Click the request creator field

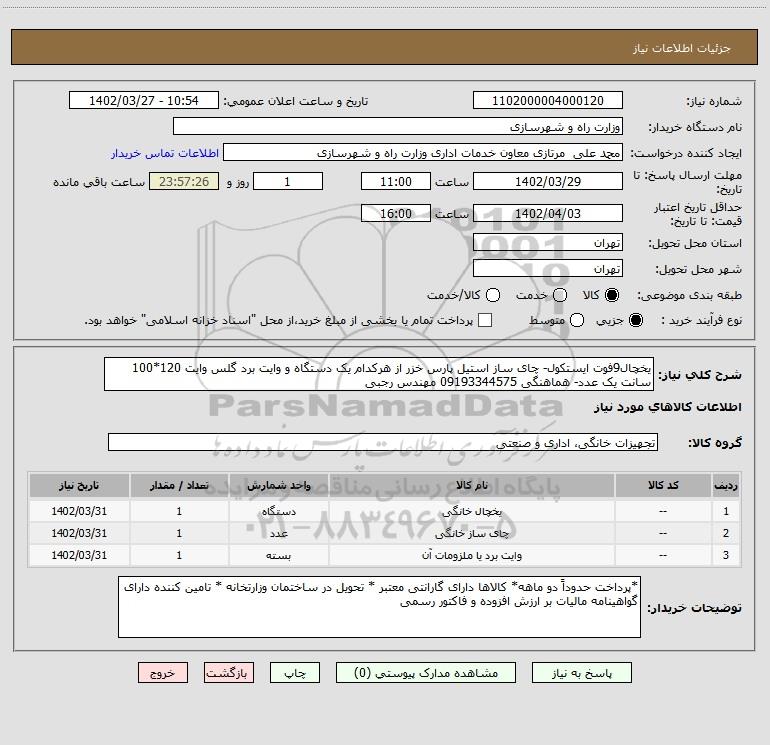tap(423, 153)
